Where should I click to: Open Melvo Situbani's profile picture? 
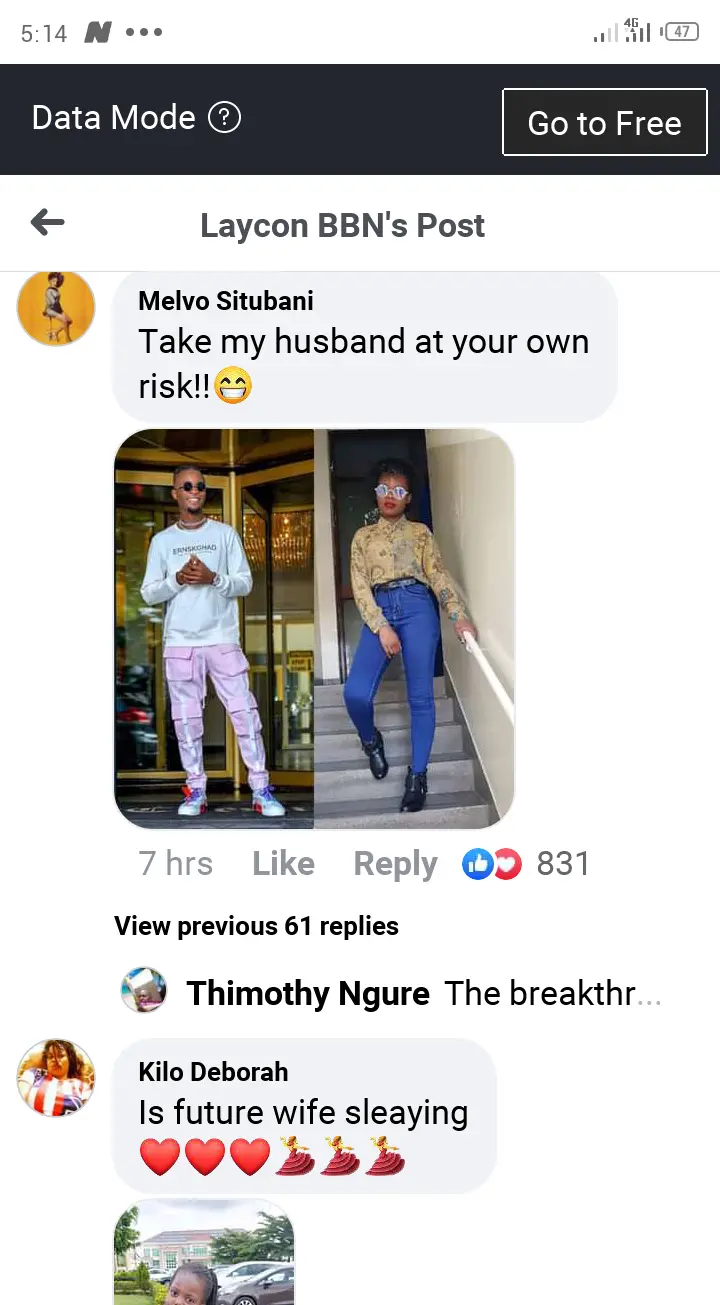56,307
